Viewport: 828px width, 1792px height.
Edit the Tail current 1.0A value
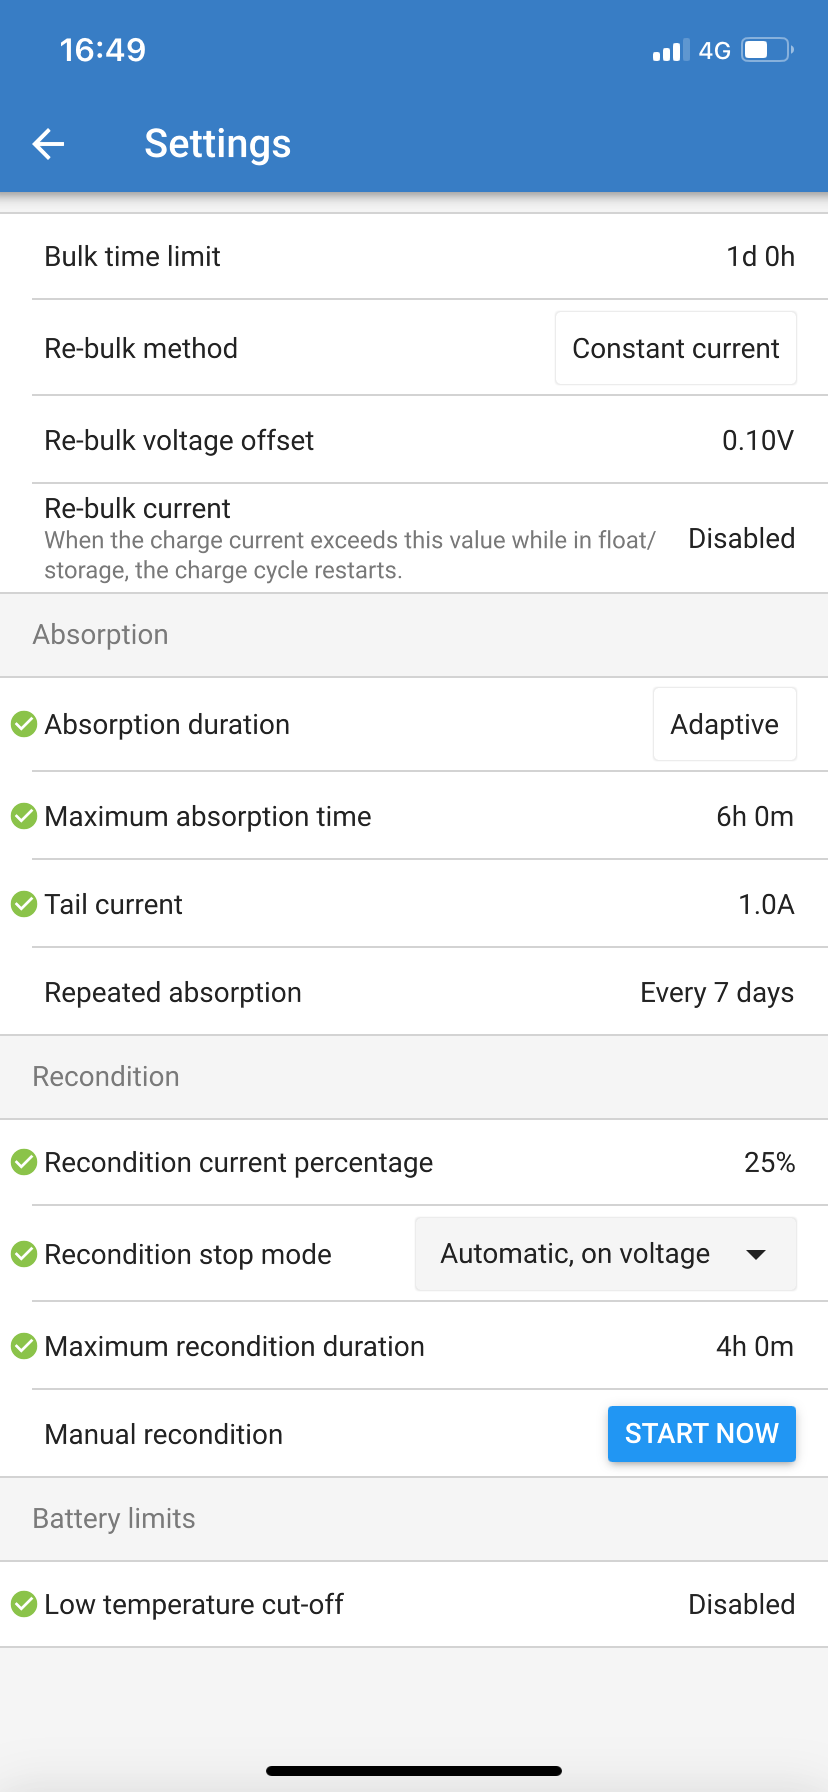coord(766,905)
